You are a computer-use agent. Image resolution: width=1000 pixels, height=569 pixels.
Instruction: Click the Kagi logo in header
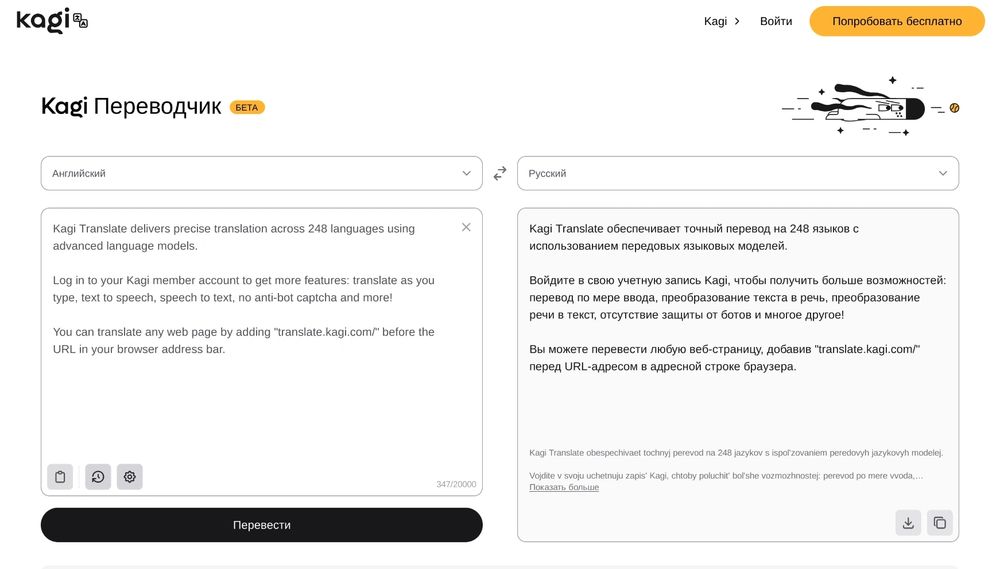pos(52,20)
